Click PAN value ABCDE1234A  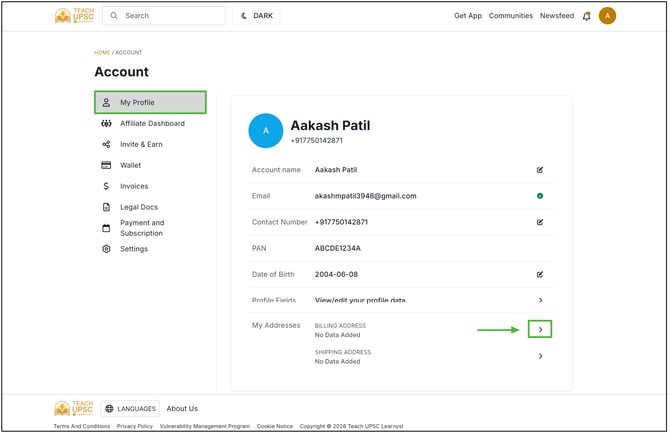point(339,249)
